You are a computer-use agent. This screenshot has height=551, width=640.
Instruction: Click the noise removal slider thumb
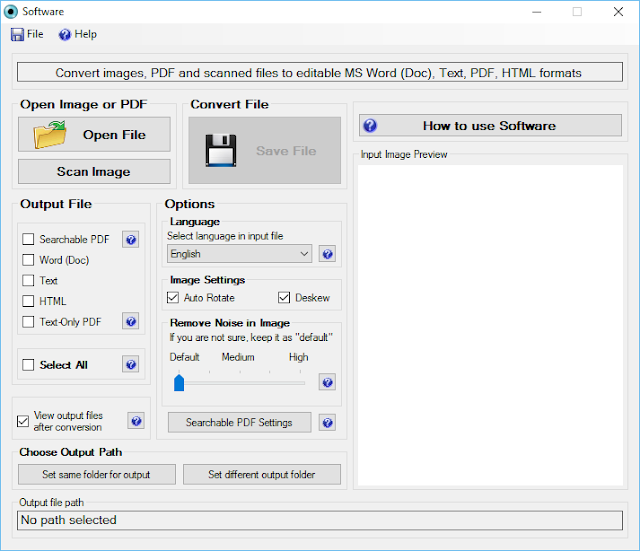(179, 383)
